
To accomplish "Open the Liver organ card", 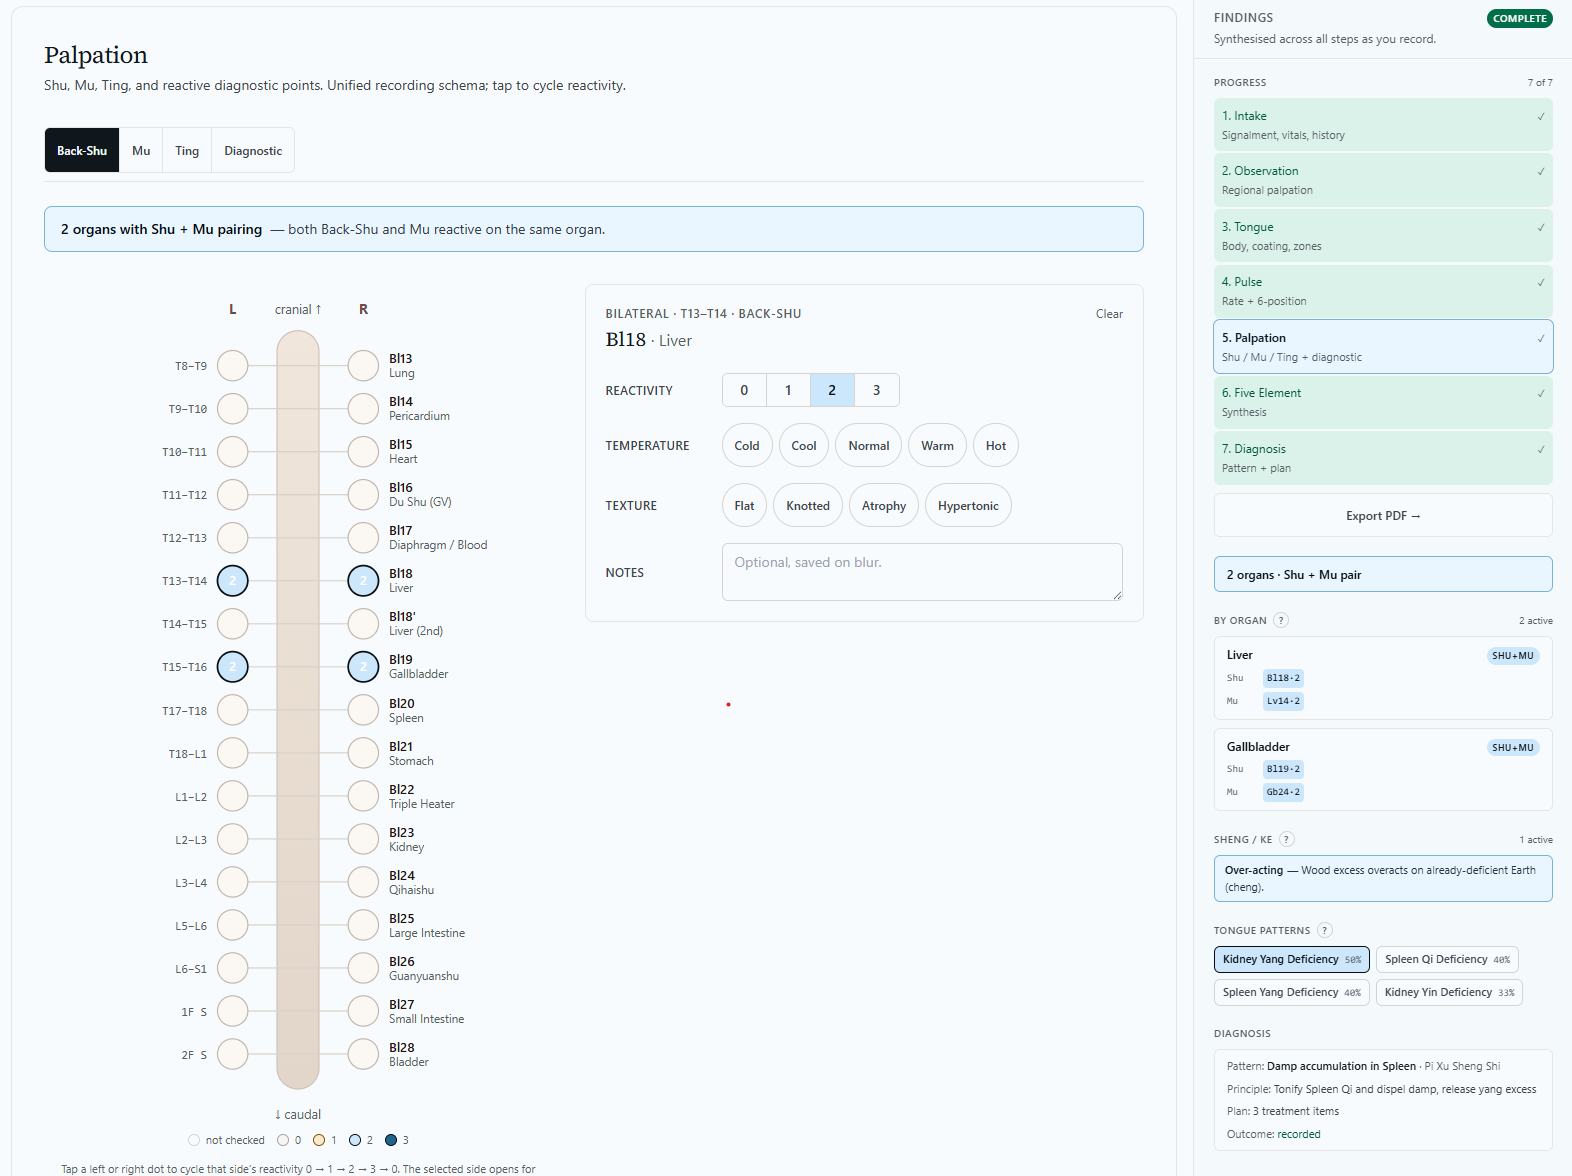I will (x=1383, y=678).
